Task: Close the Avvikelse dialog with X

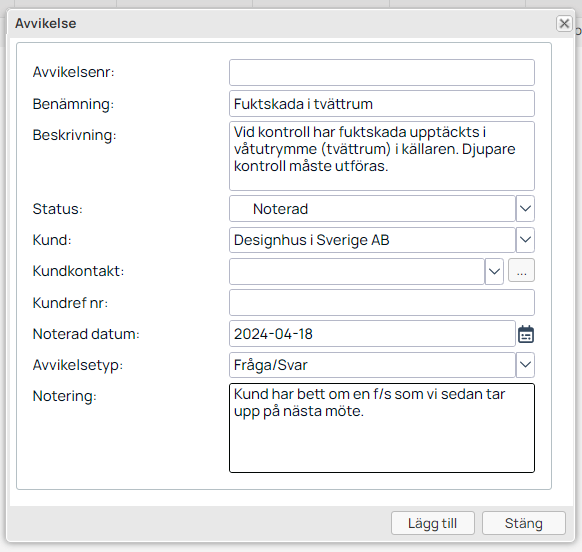Action: tap(564, 23)
